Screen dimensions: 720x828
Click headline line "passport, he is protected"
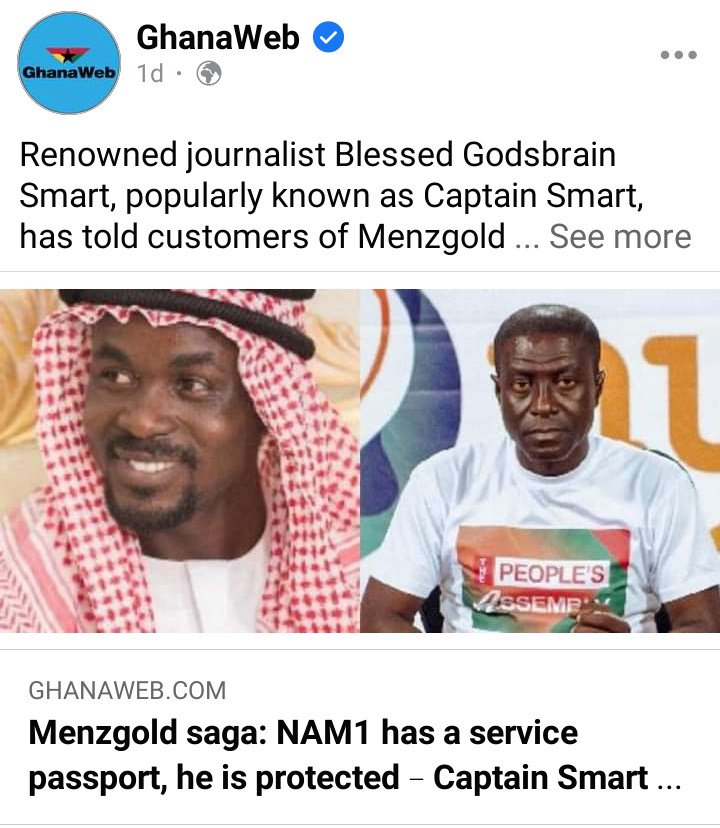coord(213,778)
